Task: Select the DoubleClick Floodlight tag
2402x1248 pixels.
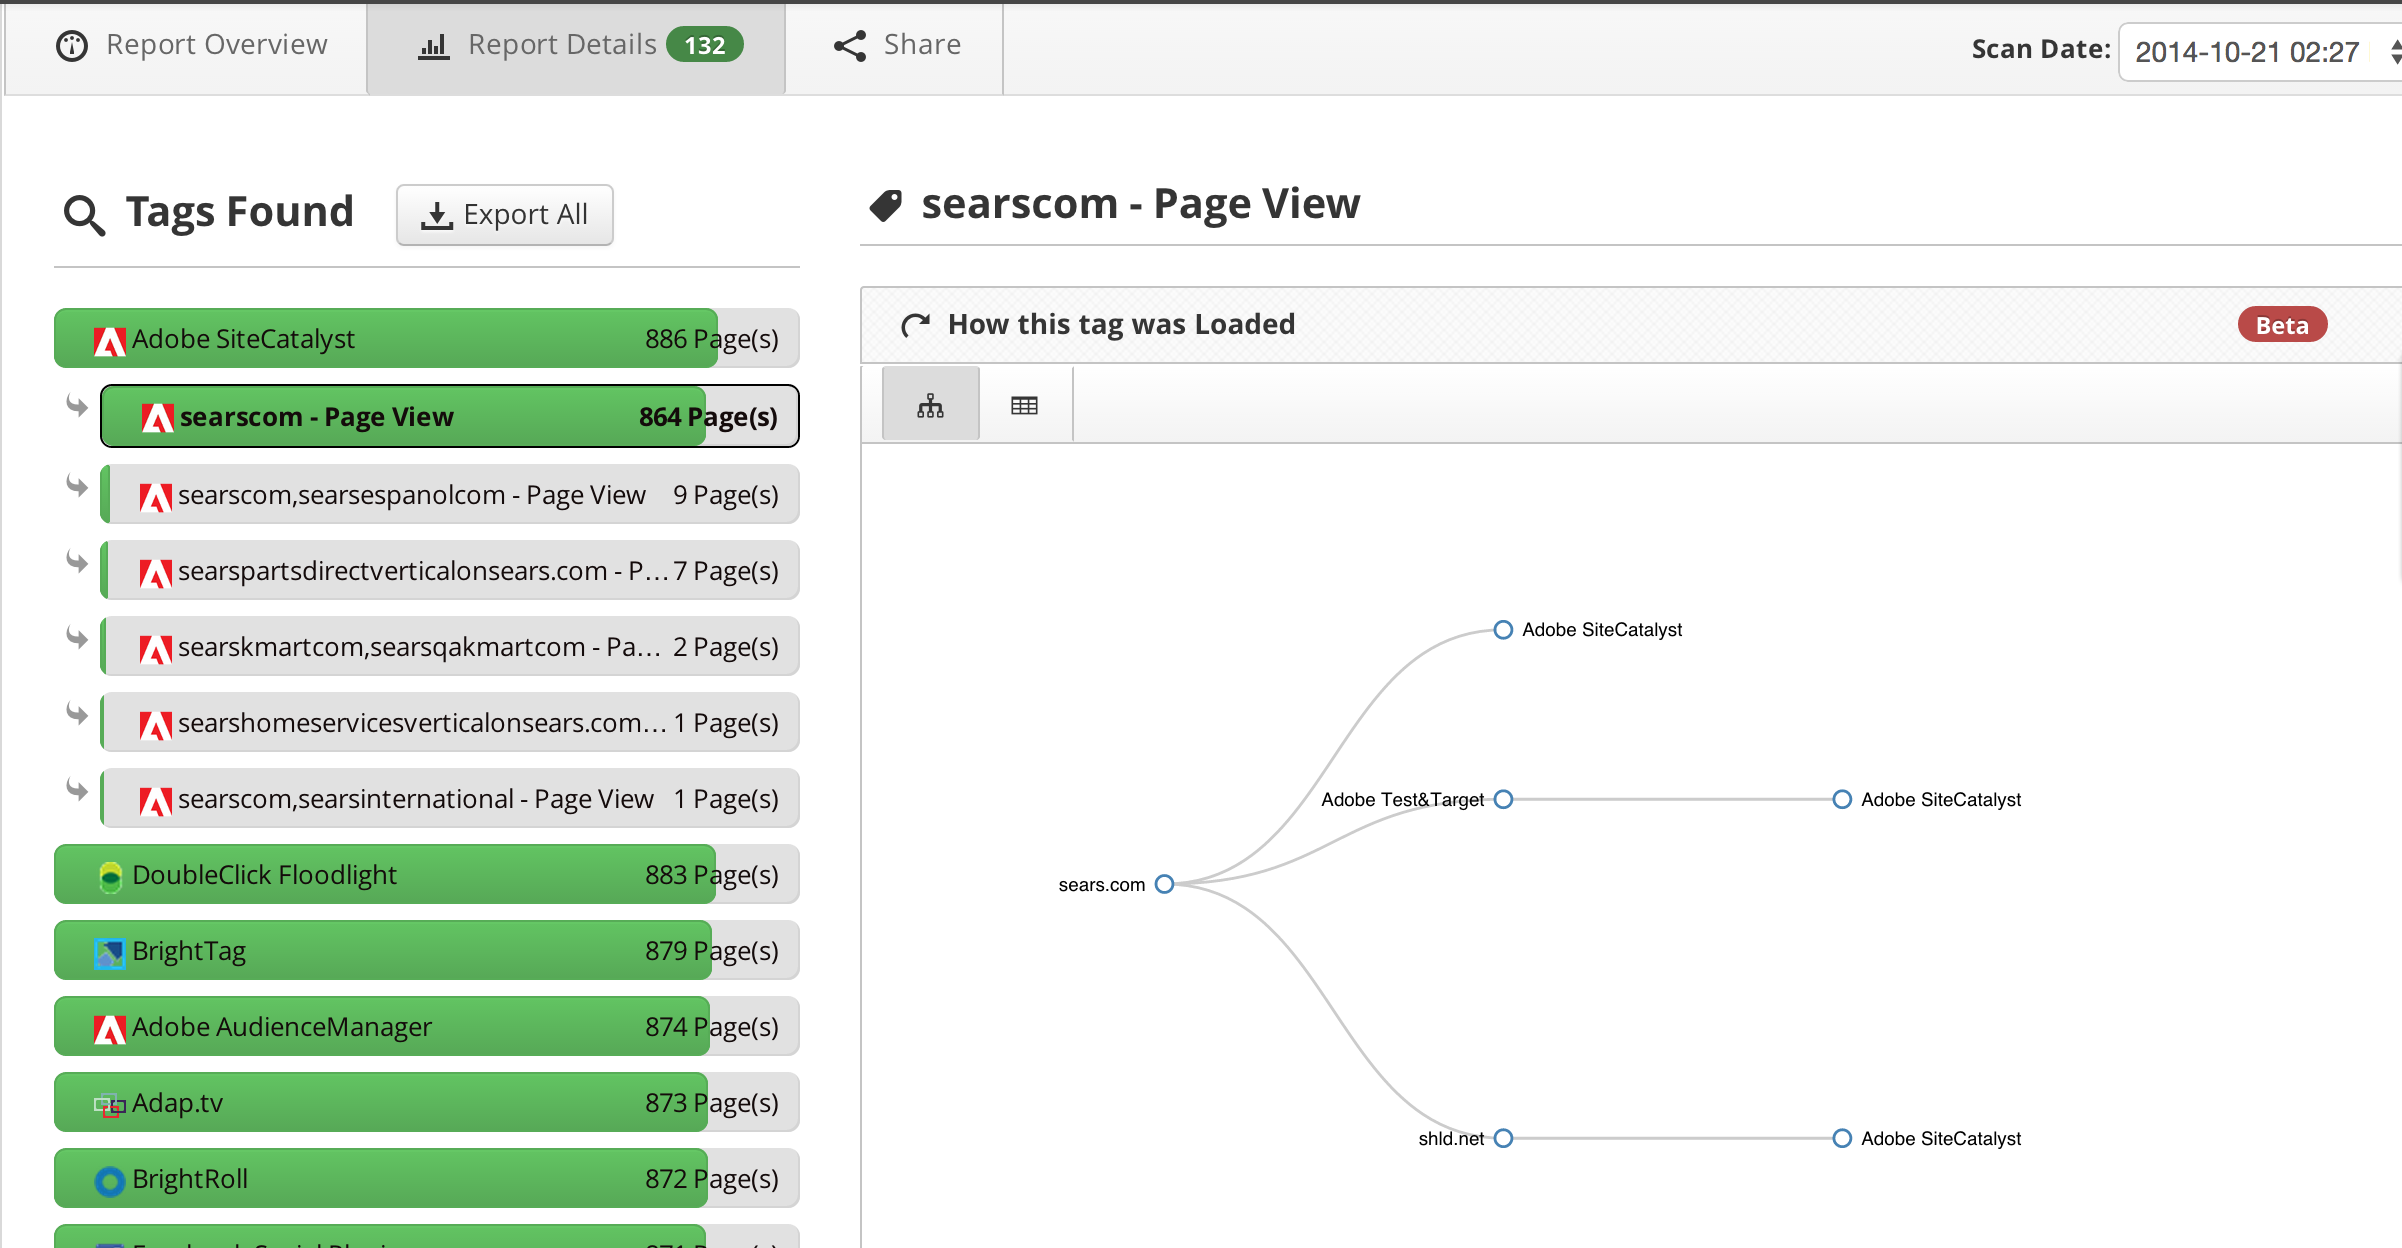Action: (427, 874)
